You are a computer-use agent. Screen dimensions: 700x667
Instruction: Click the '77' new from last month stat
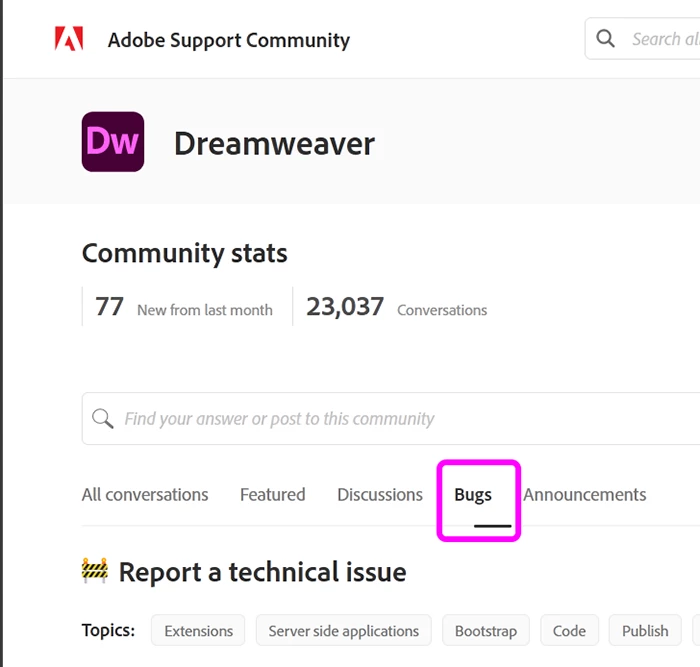click(x=109, y=307)
